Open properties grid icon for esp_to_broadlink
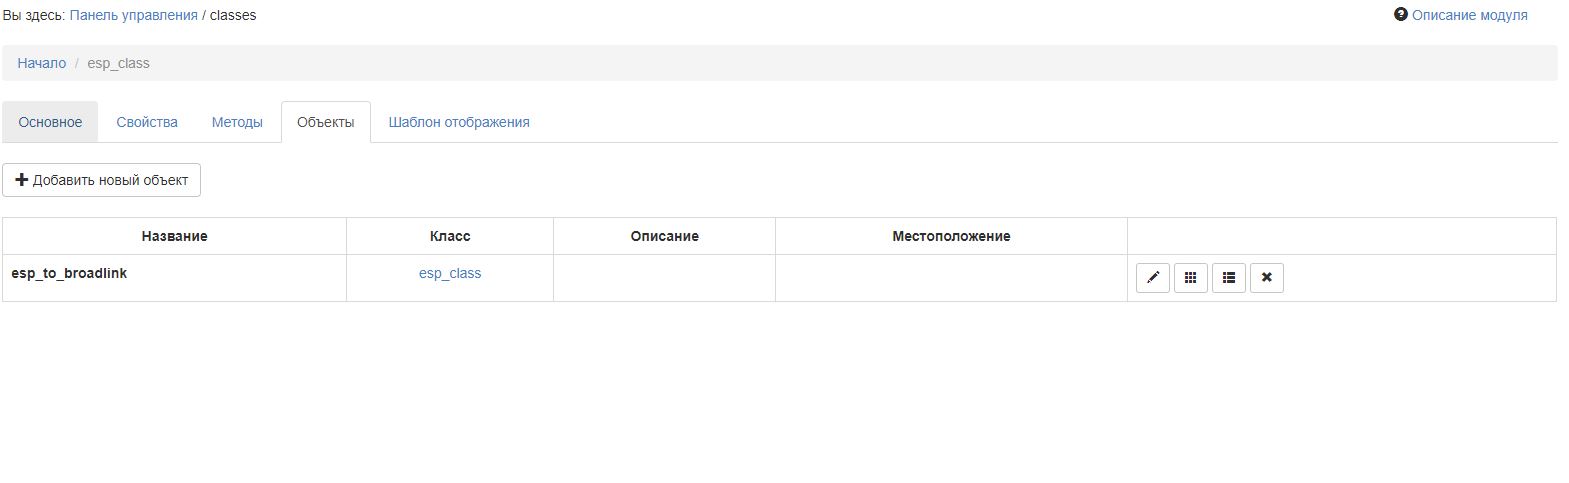The image size is (1569, 483). tap(1190, 278)
